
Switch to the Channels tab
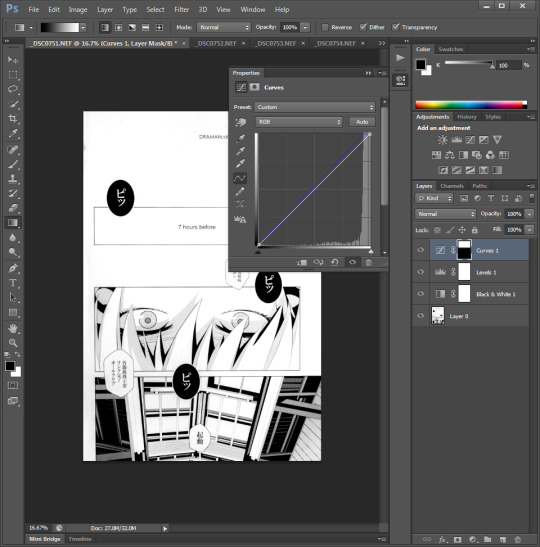452,186
